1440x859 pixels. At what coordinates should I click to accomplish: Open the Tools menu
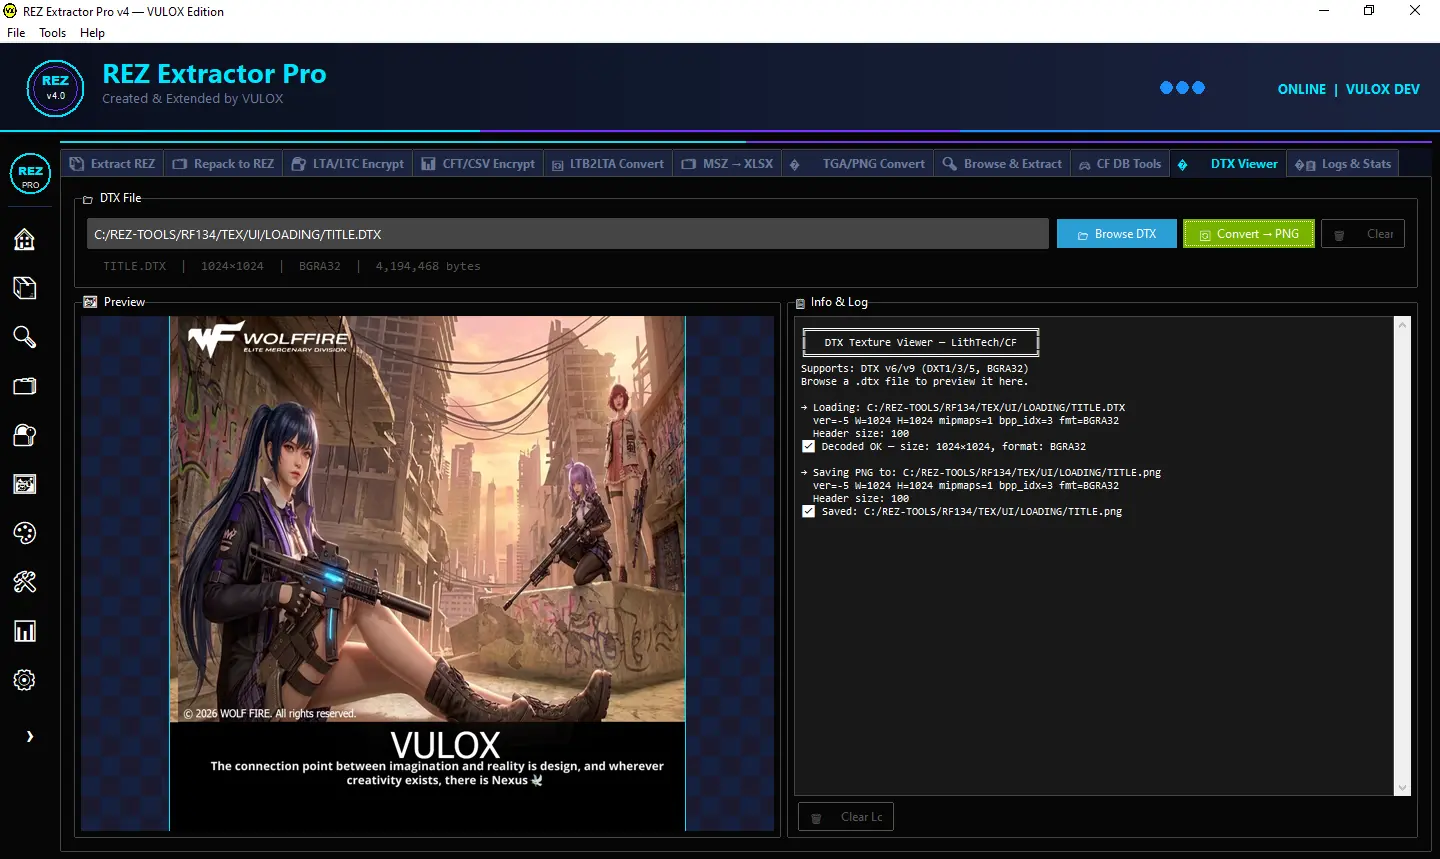click(52, 33)
